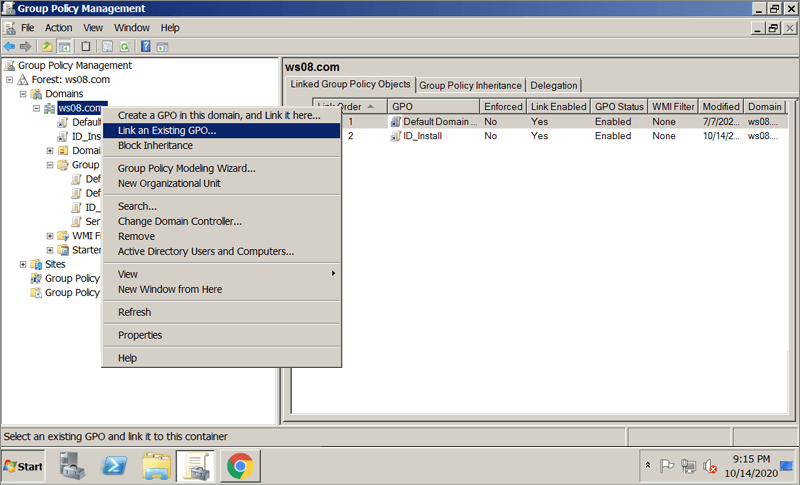
Task: Choose New Window from Here
Action: point(221,289)
